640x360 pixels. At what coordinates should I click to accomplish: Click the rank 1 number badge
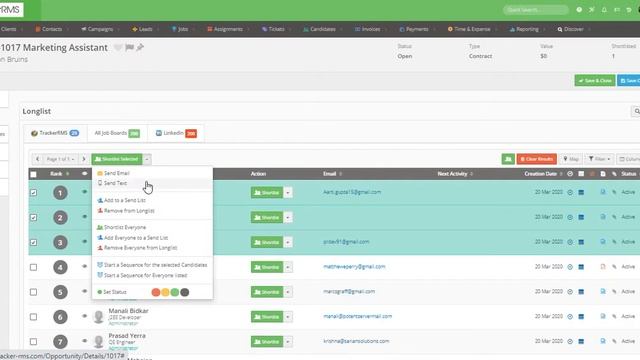60,193
